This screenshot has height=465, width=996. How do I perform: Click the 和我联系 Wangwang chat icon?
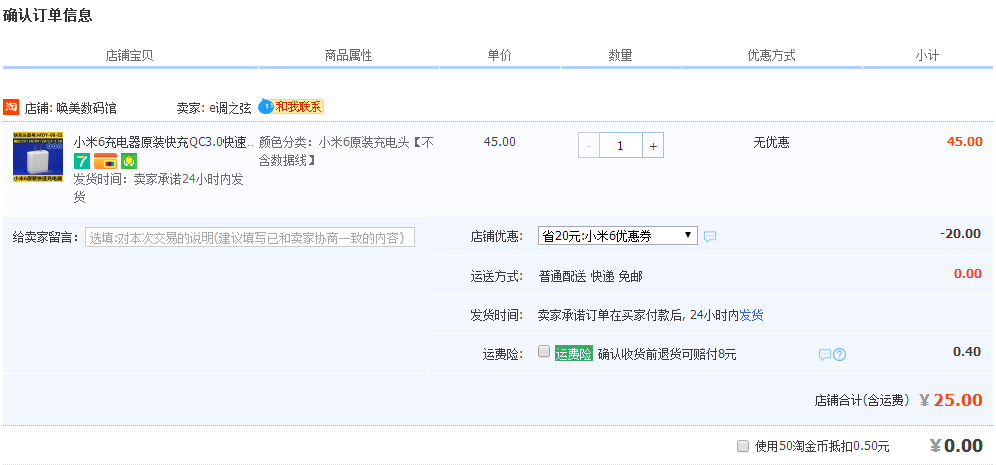coord(291,107)
